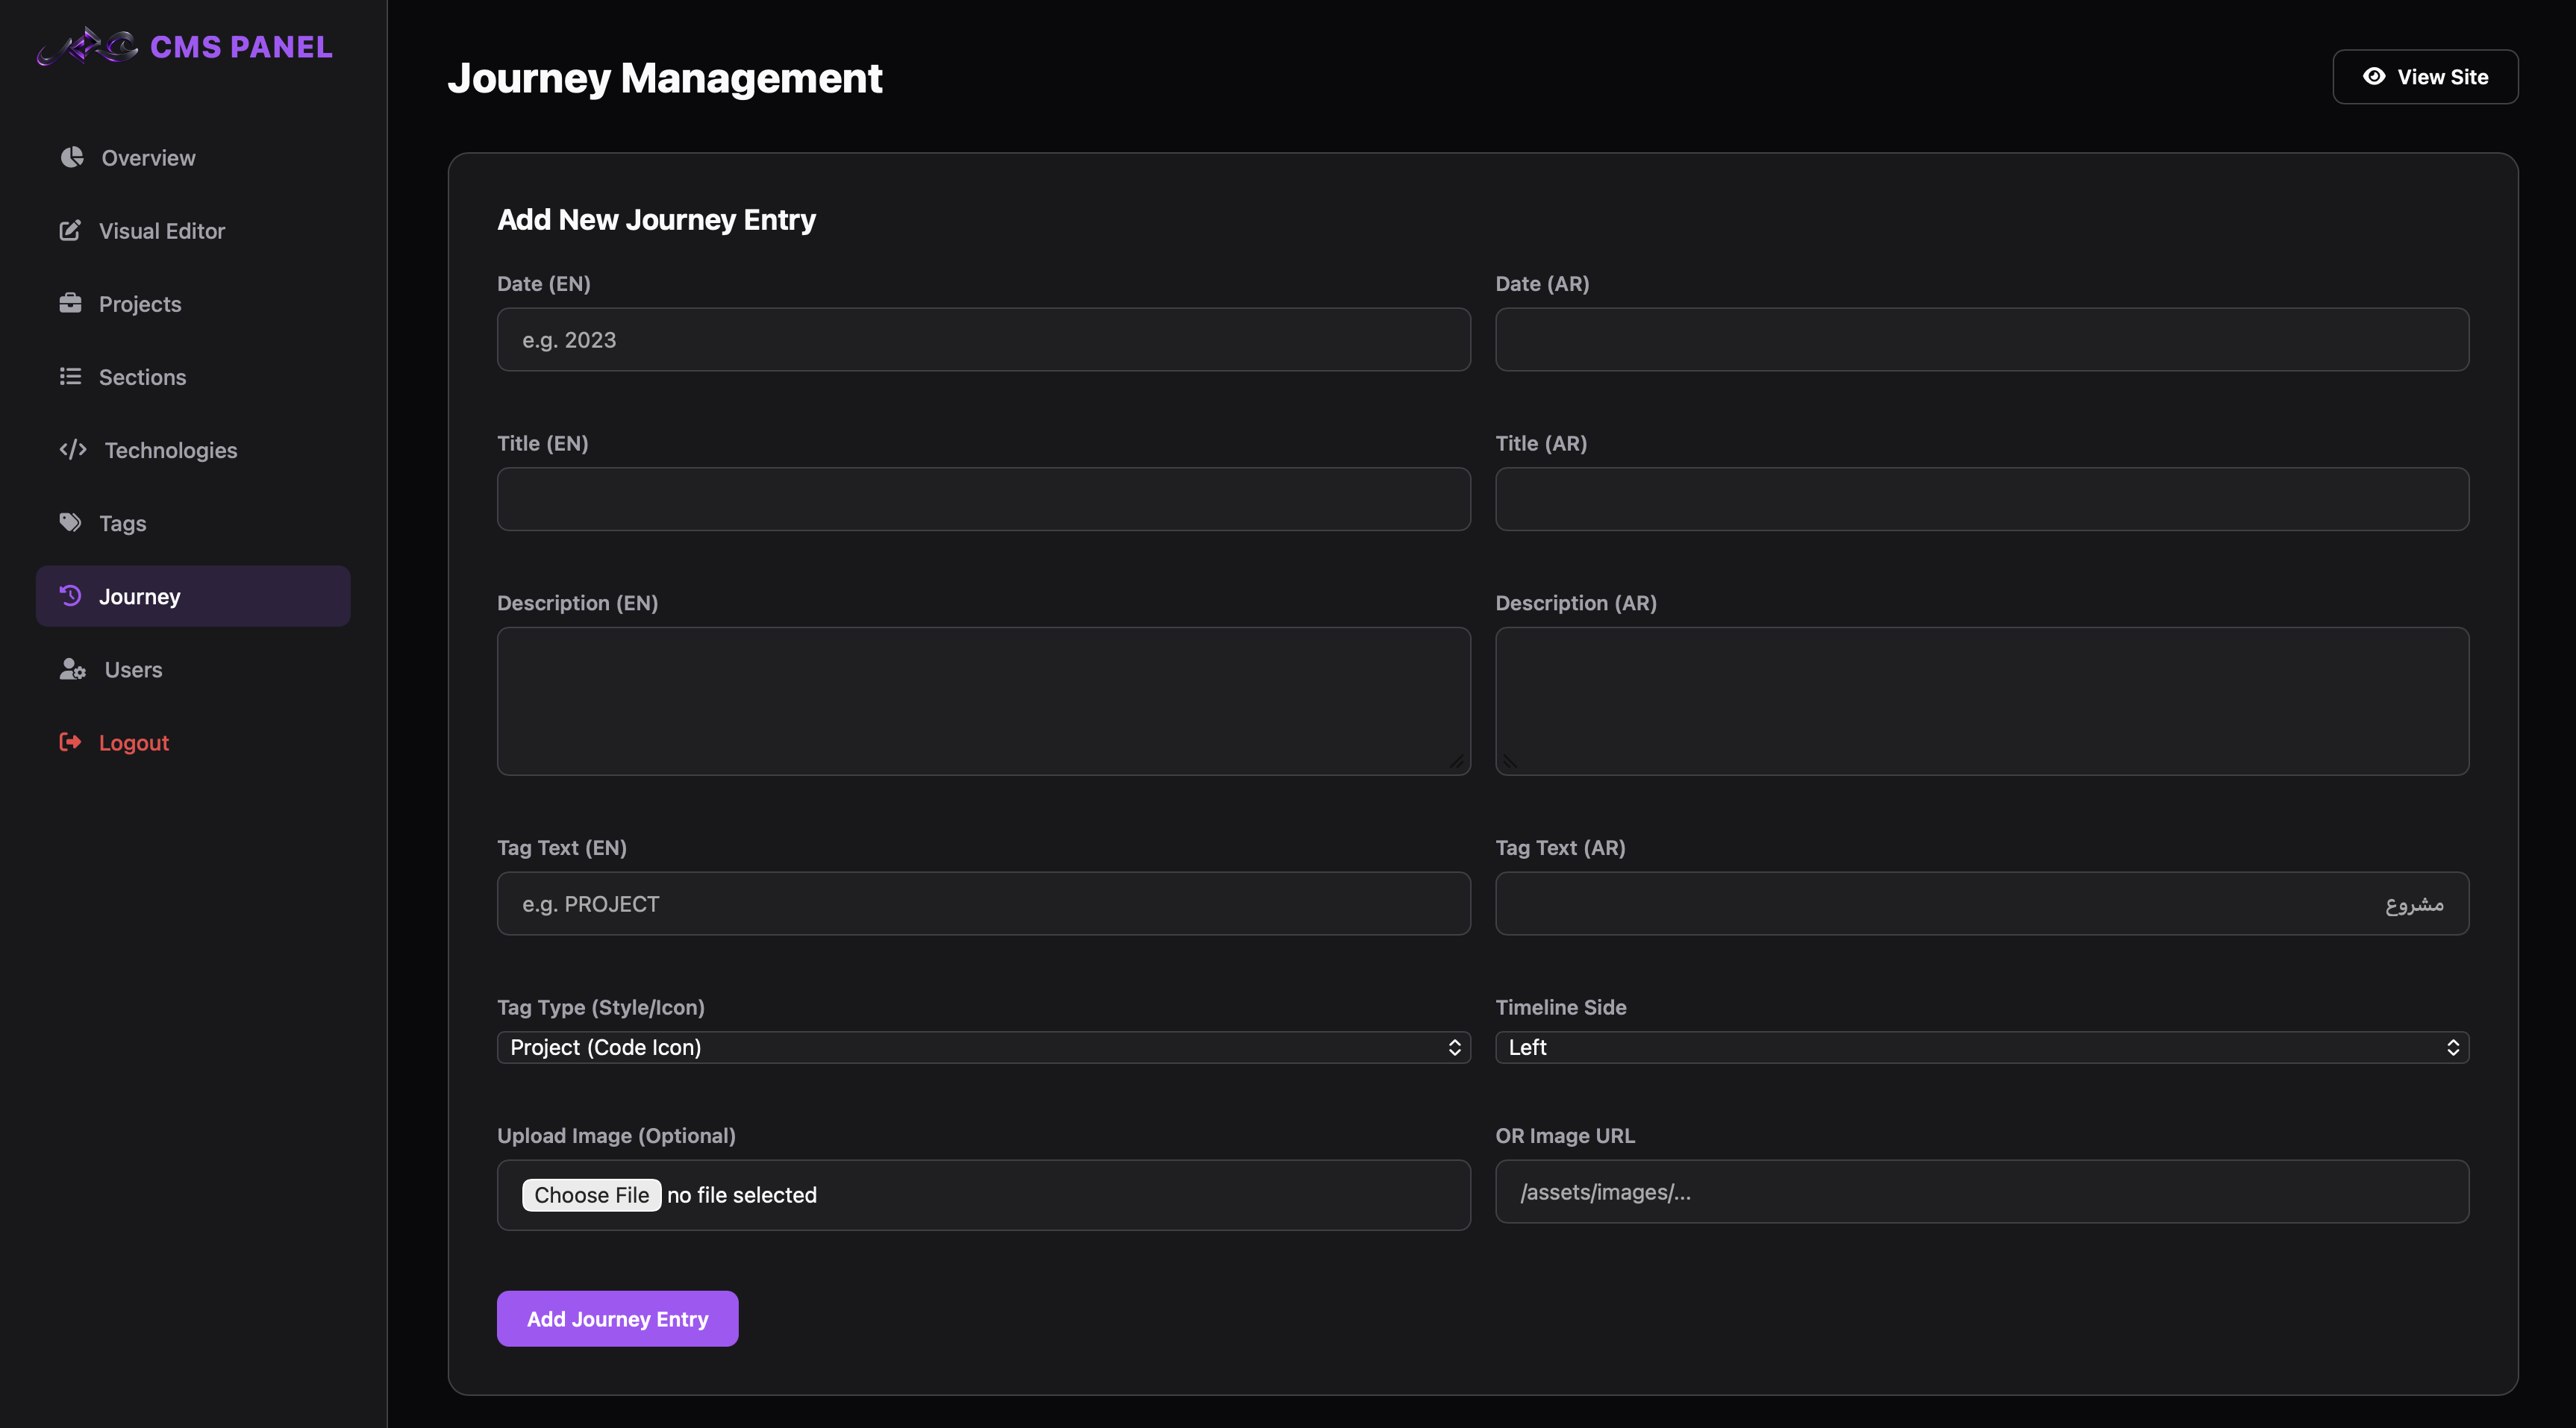
Task: Click the Journey Management heading
Action: (x=665, y=78)
